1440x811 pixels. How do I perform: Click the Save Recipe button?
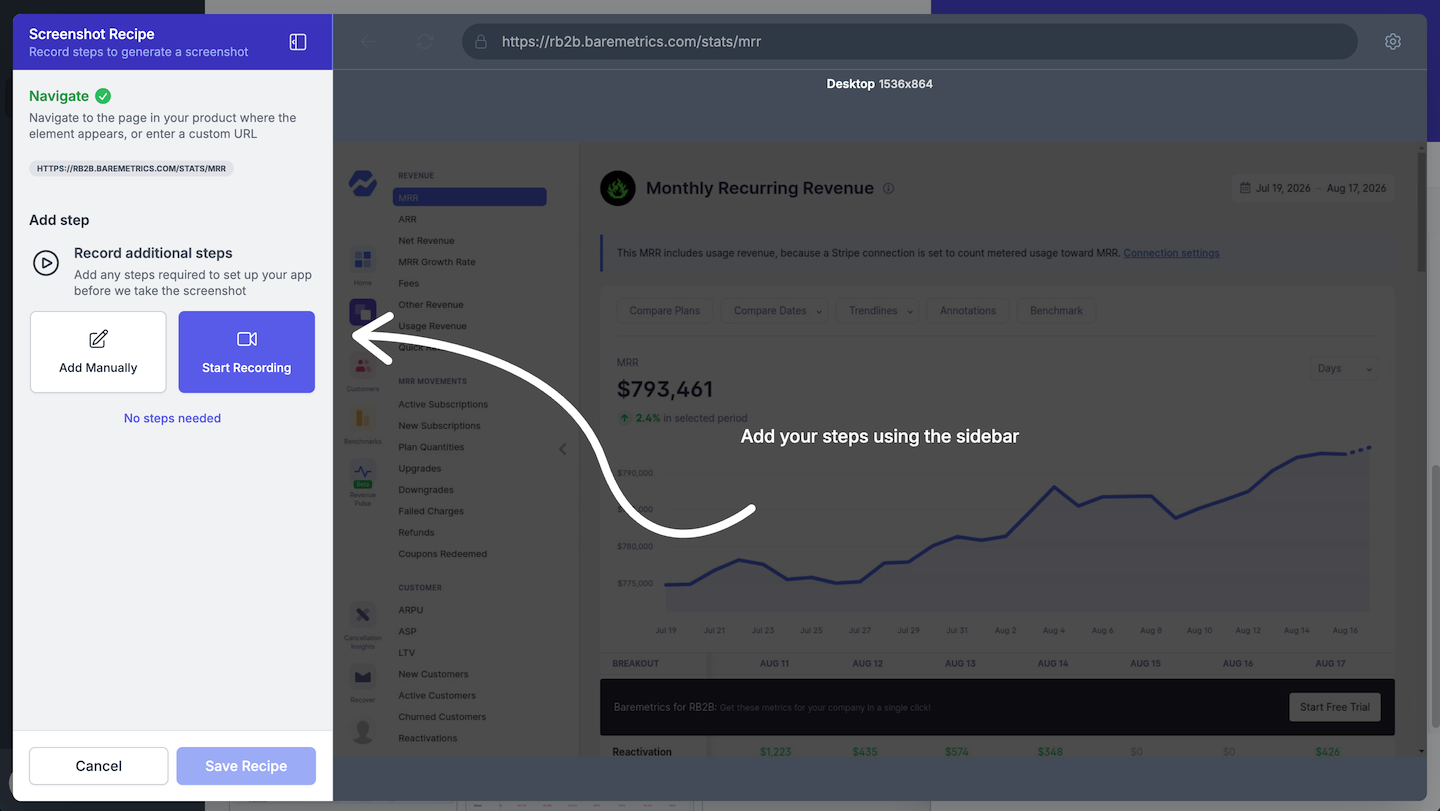246,766
